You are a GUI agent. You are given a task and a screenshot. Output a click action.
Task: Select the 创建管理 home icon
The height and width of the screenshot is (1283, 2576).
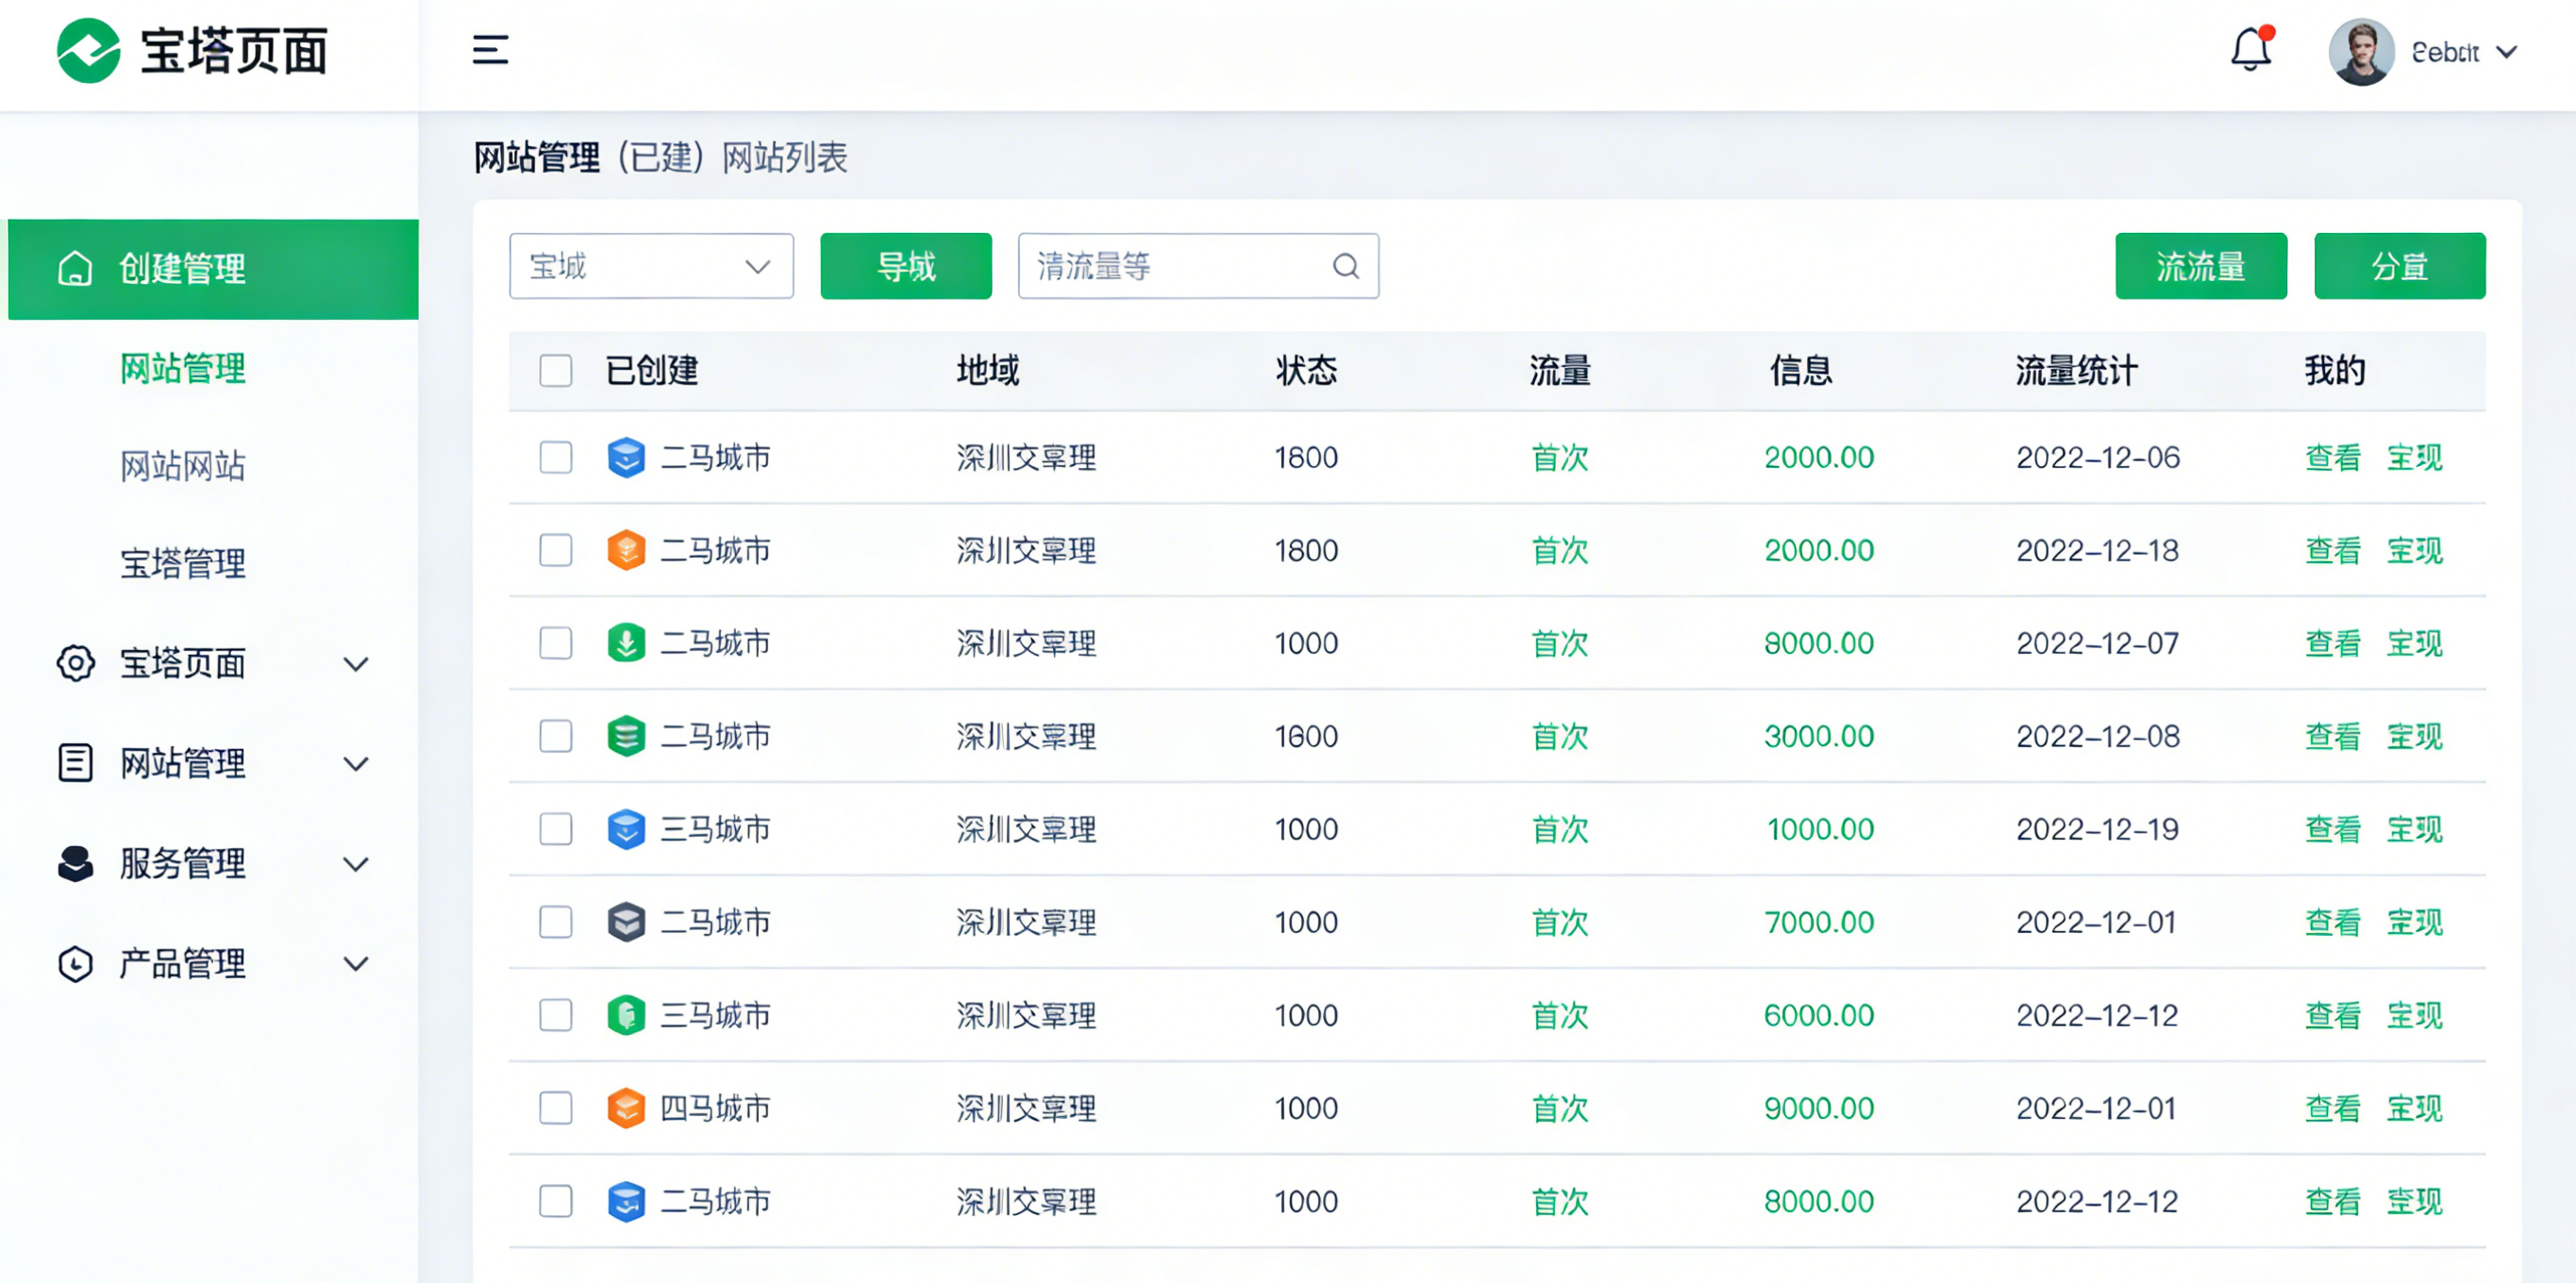click(x=75, y=268)
